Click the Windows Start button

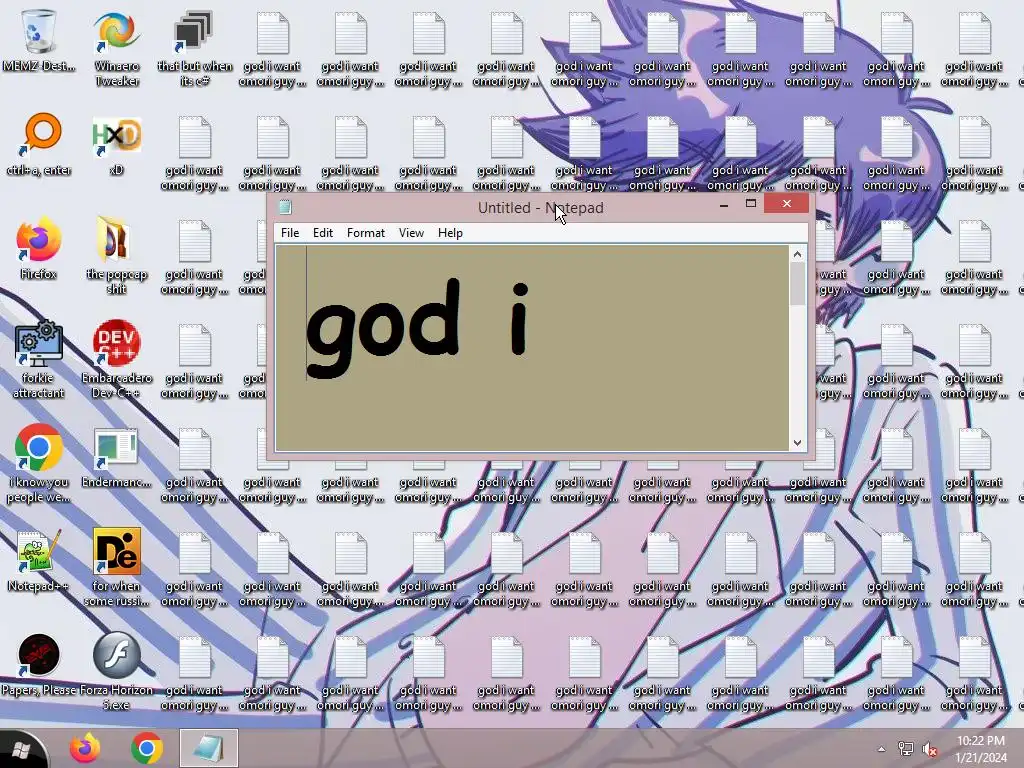pyautogui.click(x=21, y=750)
